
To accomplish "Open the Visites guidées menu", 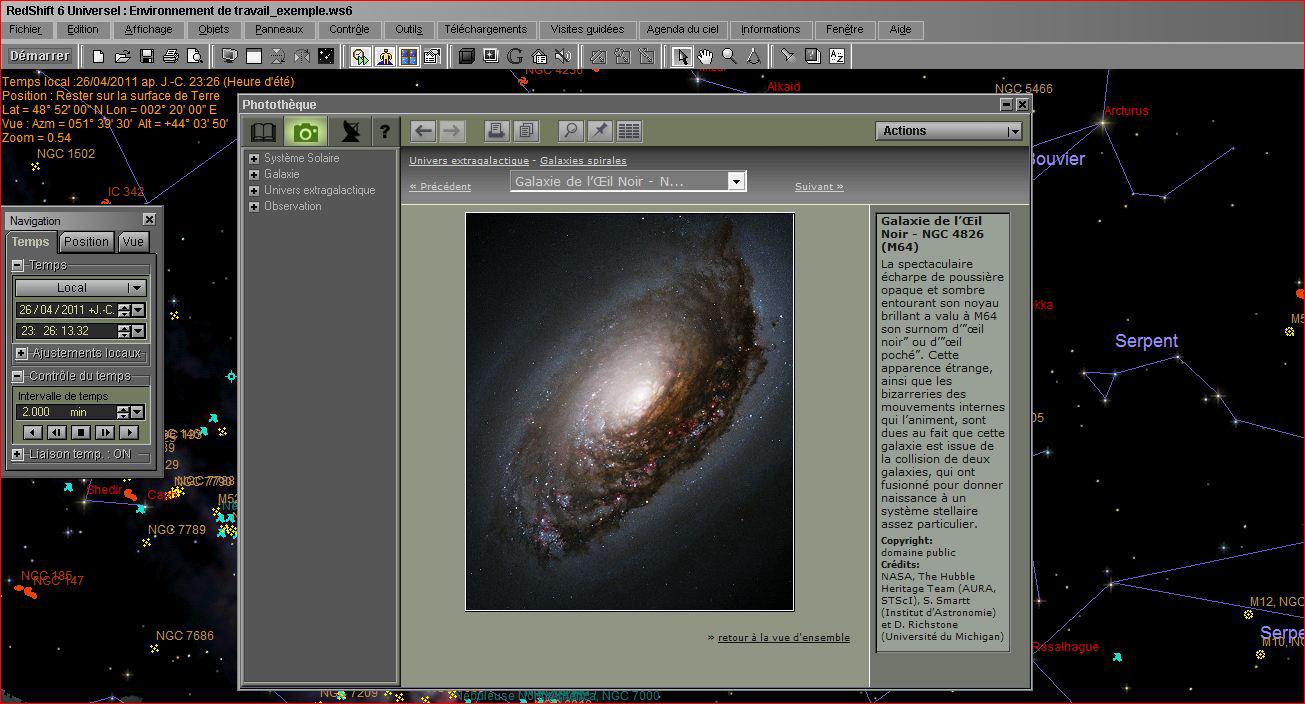I will pos(587,30).
